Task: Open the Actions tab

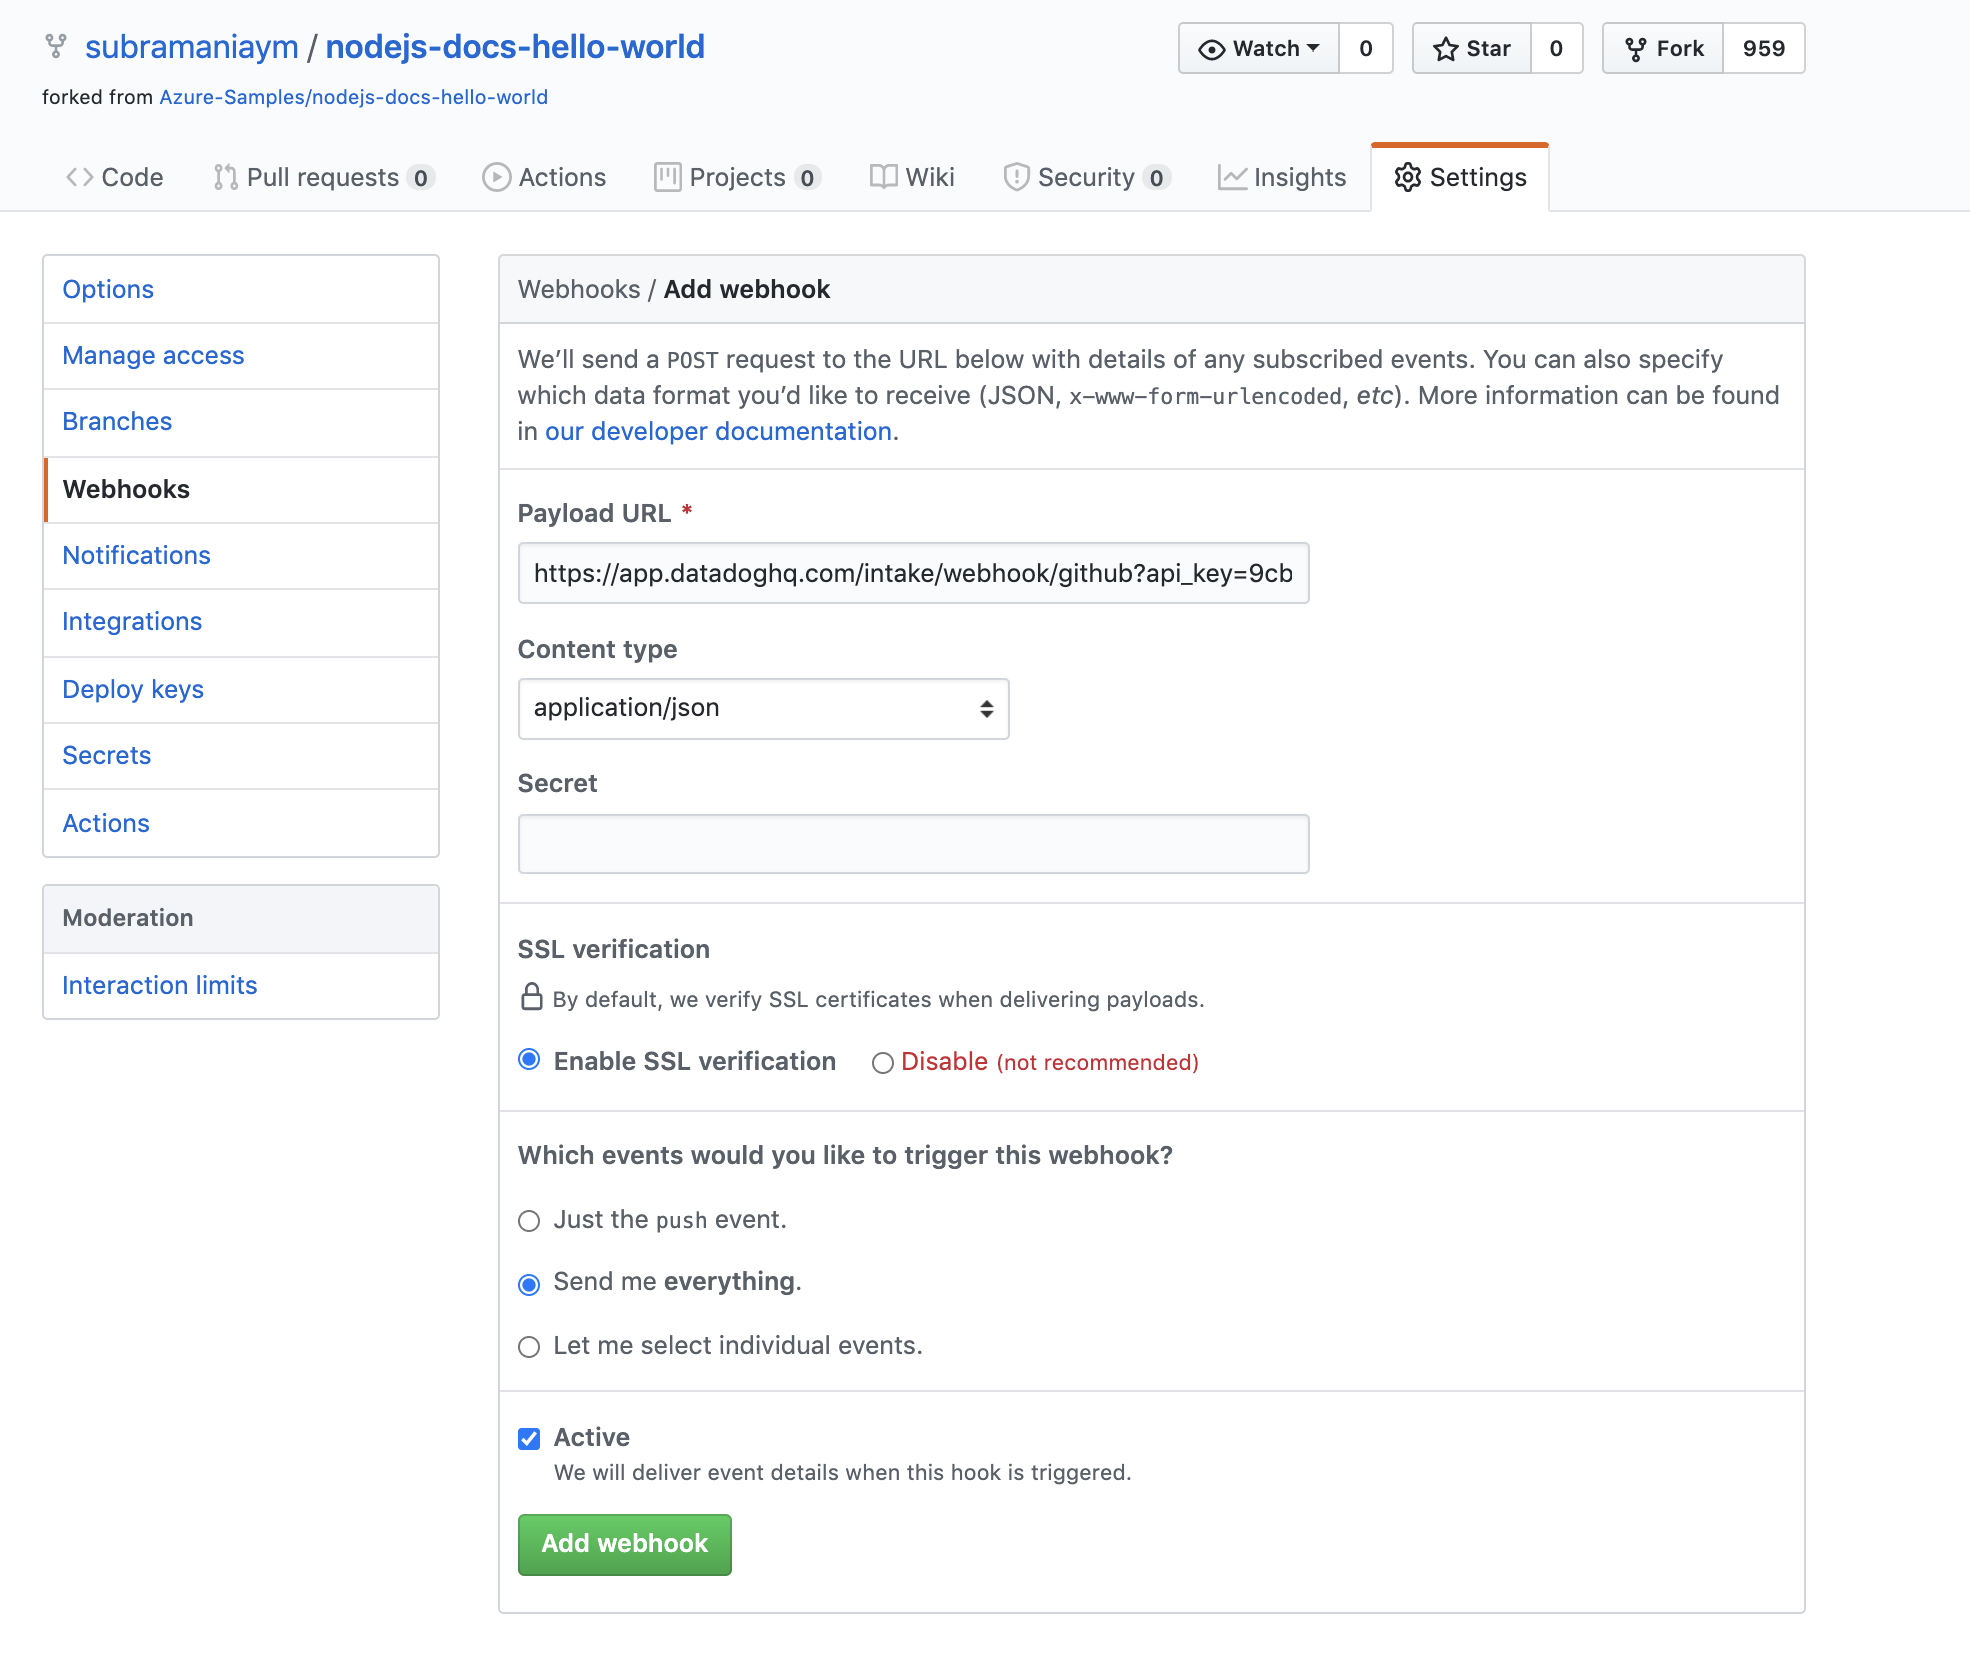Action: pos(545,177)
